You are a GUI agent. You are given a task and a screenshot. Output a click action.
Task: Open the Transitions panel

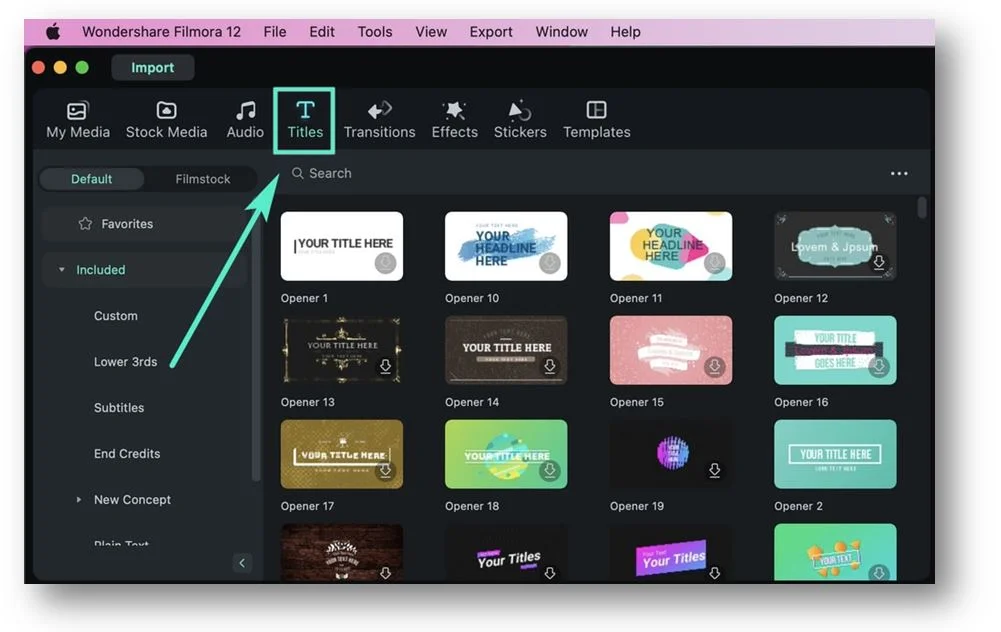(380, 119)
